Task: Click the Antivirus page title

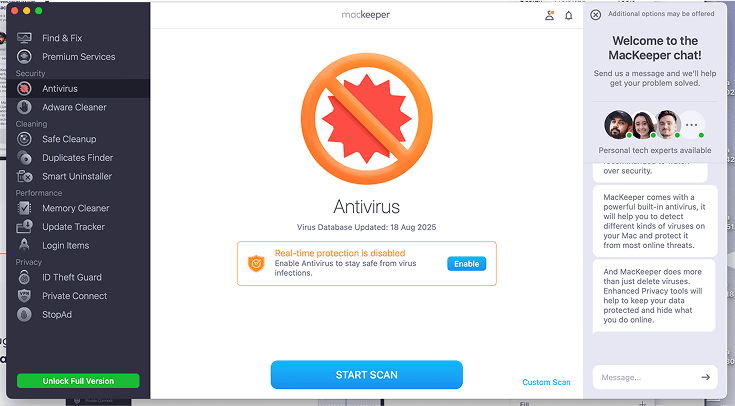Action: (x=367, y=206)
